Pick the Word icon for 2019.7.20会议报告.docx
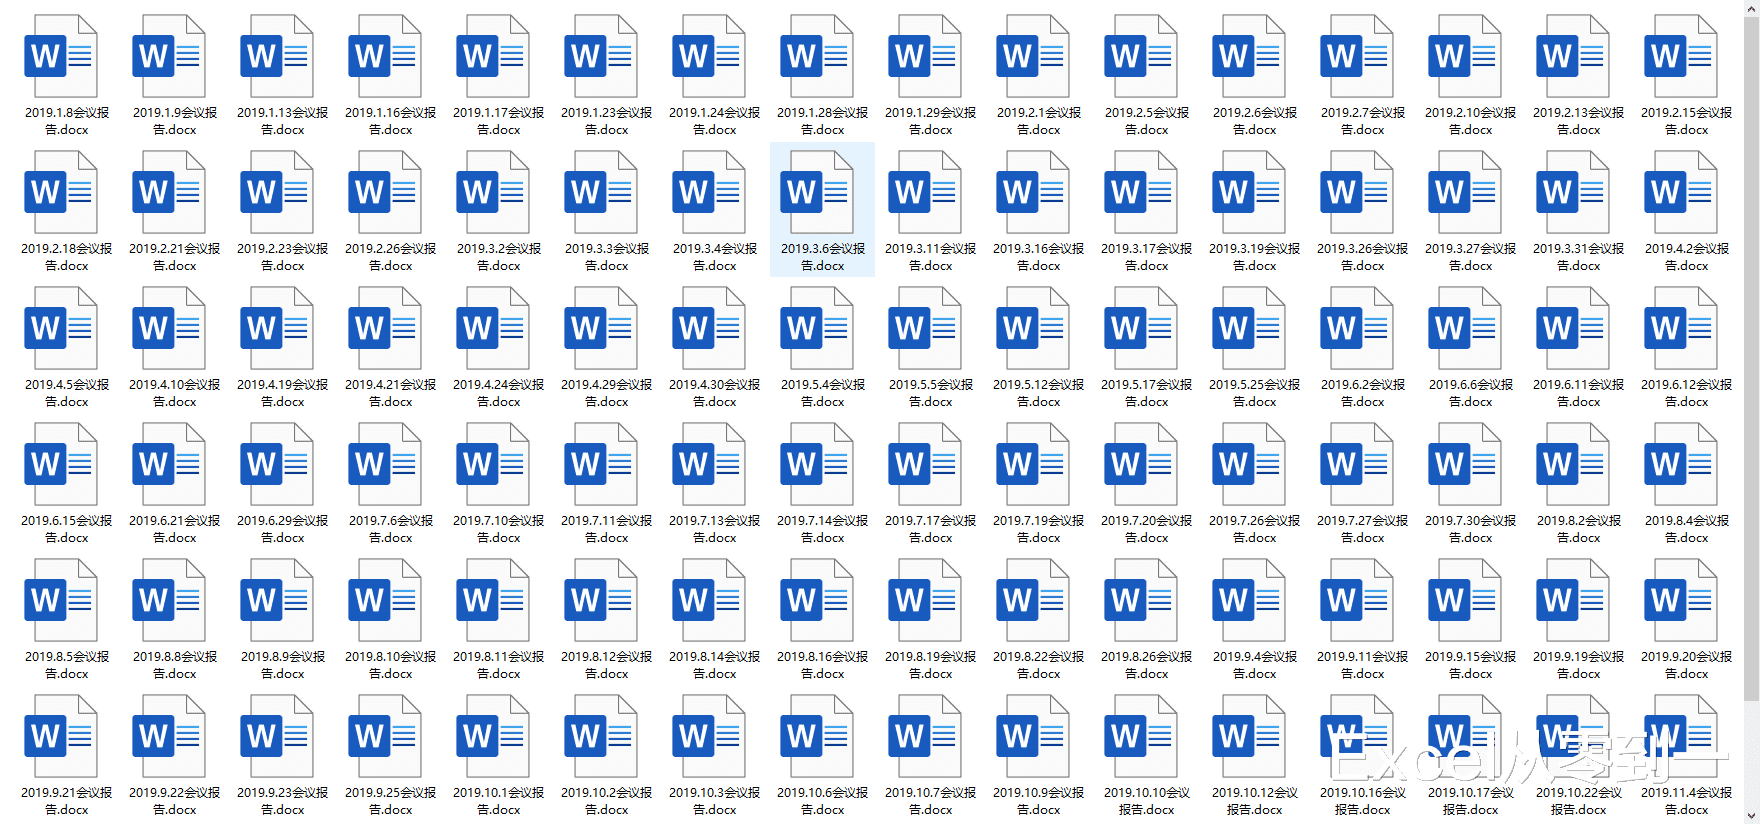Screen dimensions: 1760x824 1141,464
